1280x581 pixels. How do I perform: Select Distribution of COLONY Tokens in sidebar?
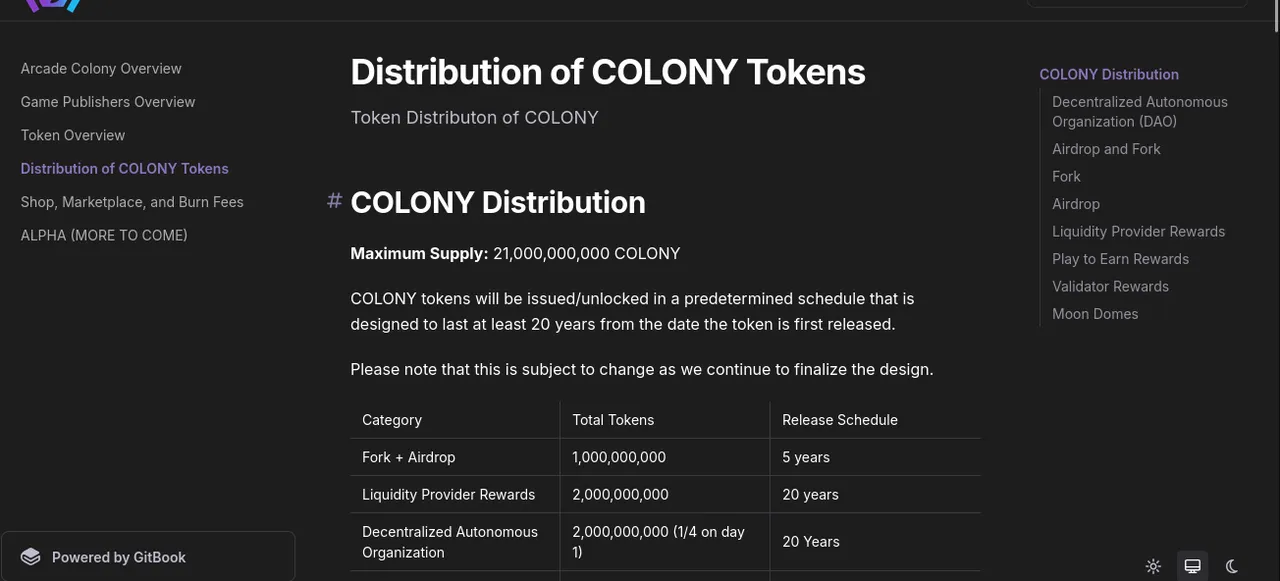pyautogui.click(x=125, y=168)
